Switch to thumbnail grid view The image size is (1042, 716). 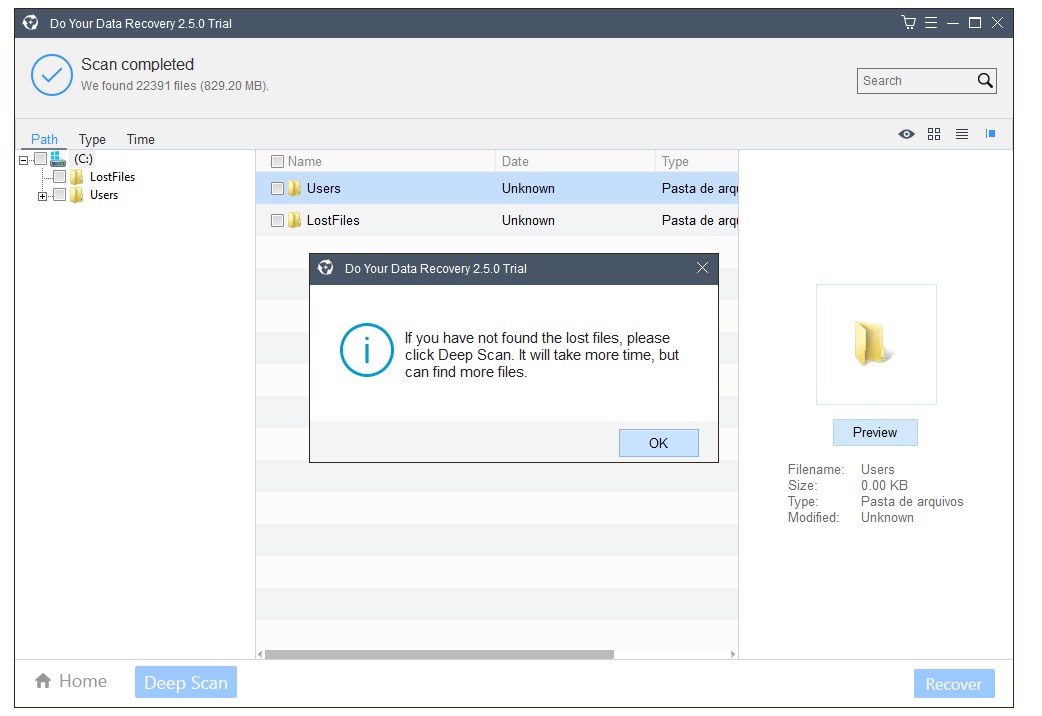(934, 134)
